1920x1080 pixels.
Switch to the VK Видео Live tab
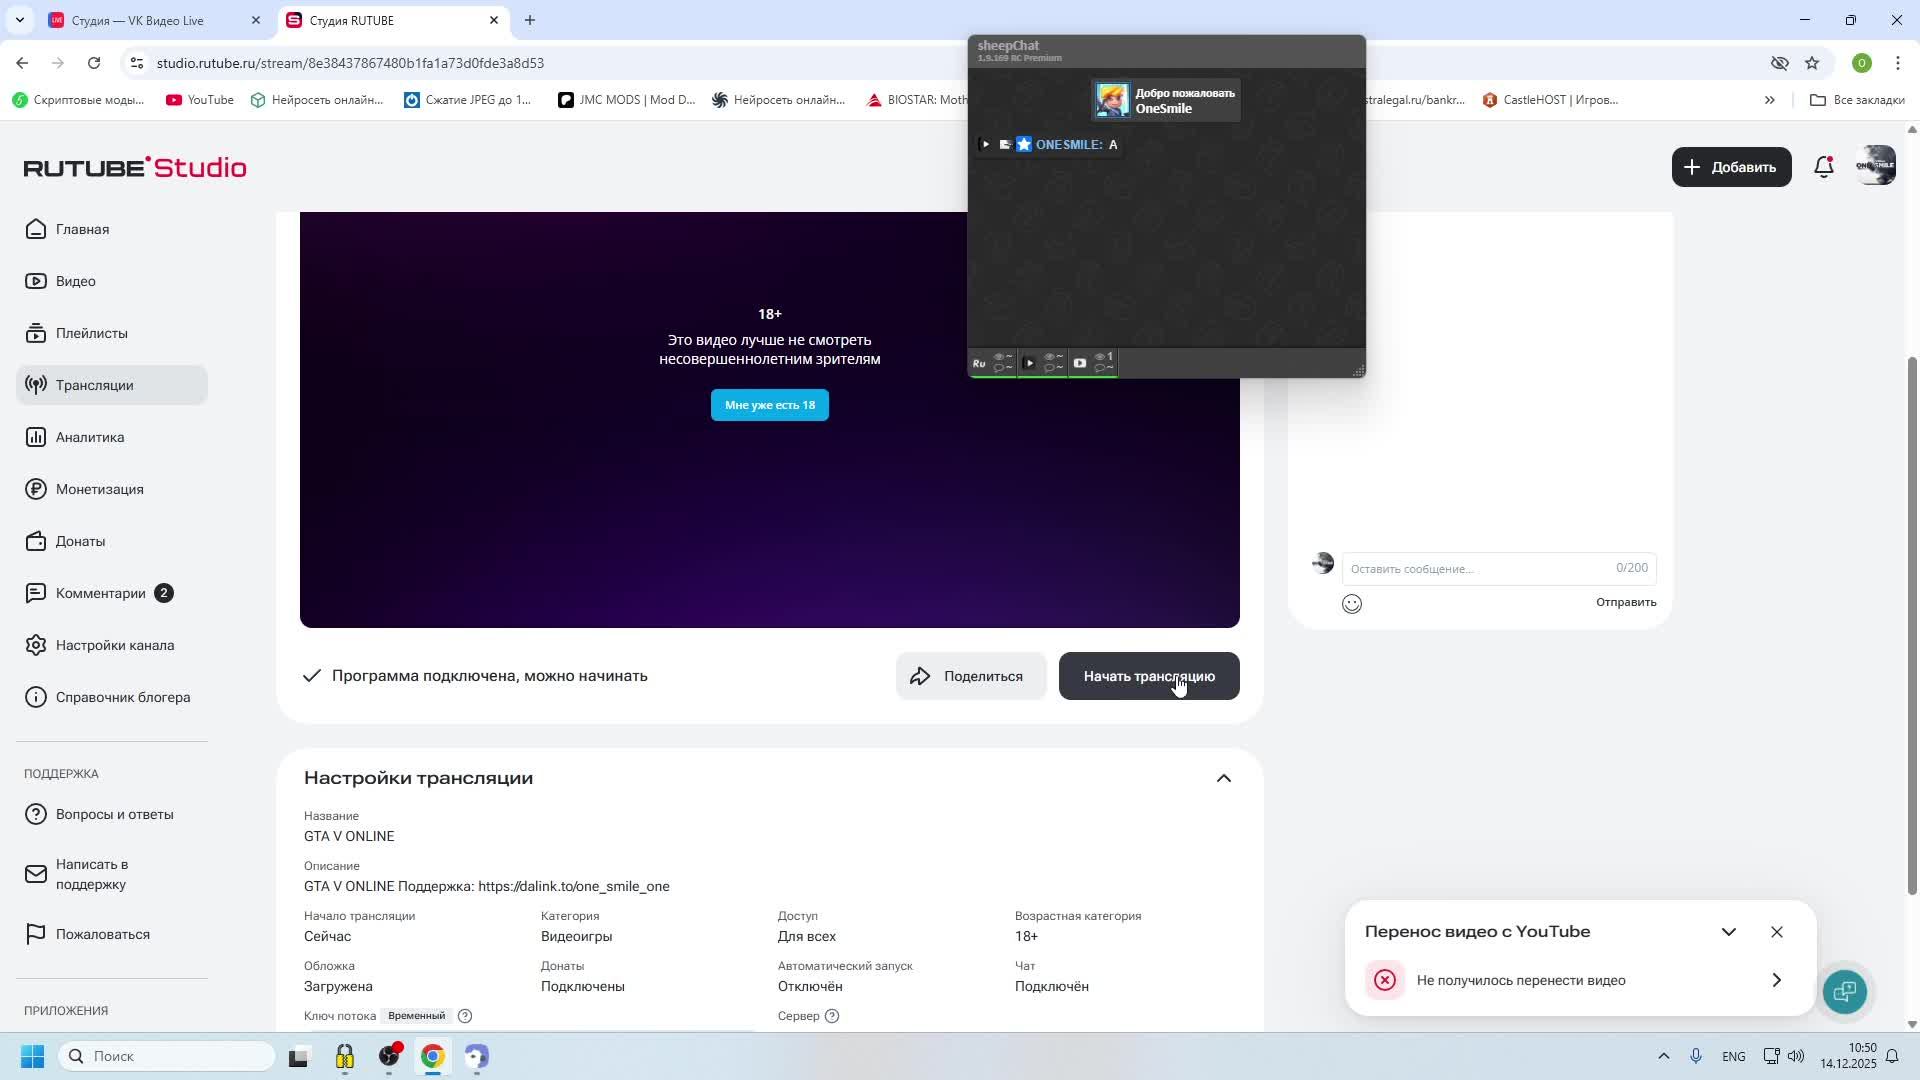coord(140,20)
